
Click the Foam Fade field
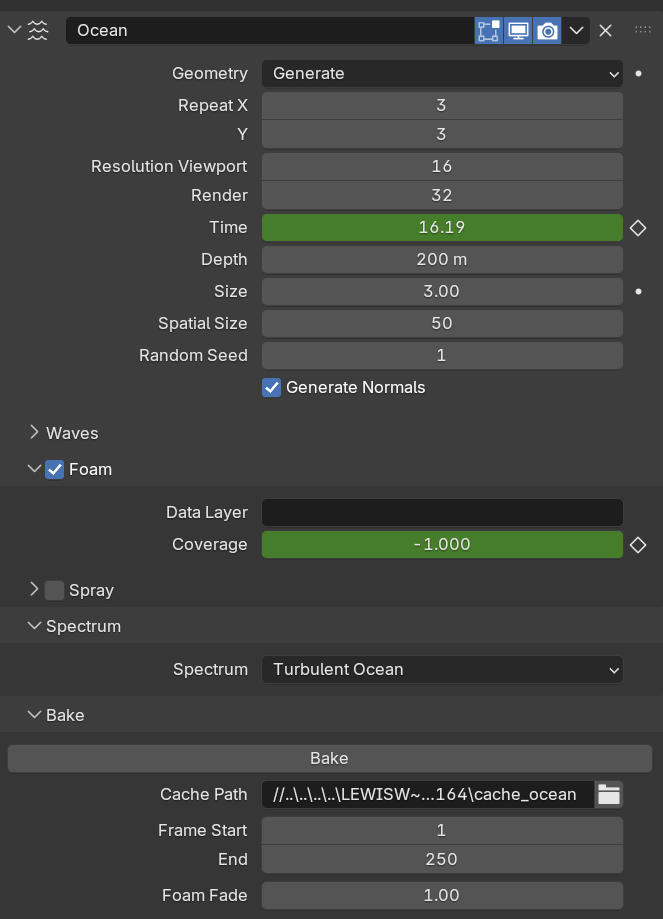(x=442, y=896)
